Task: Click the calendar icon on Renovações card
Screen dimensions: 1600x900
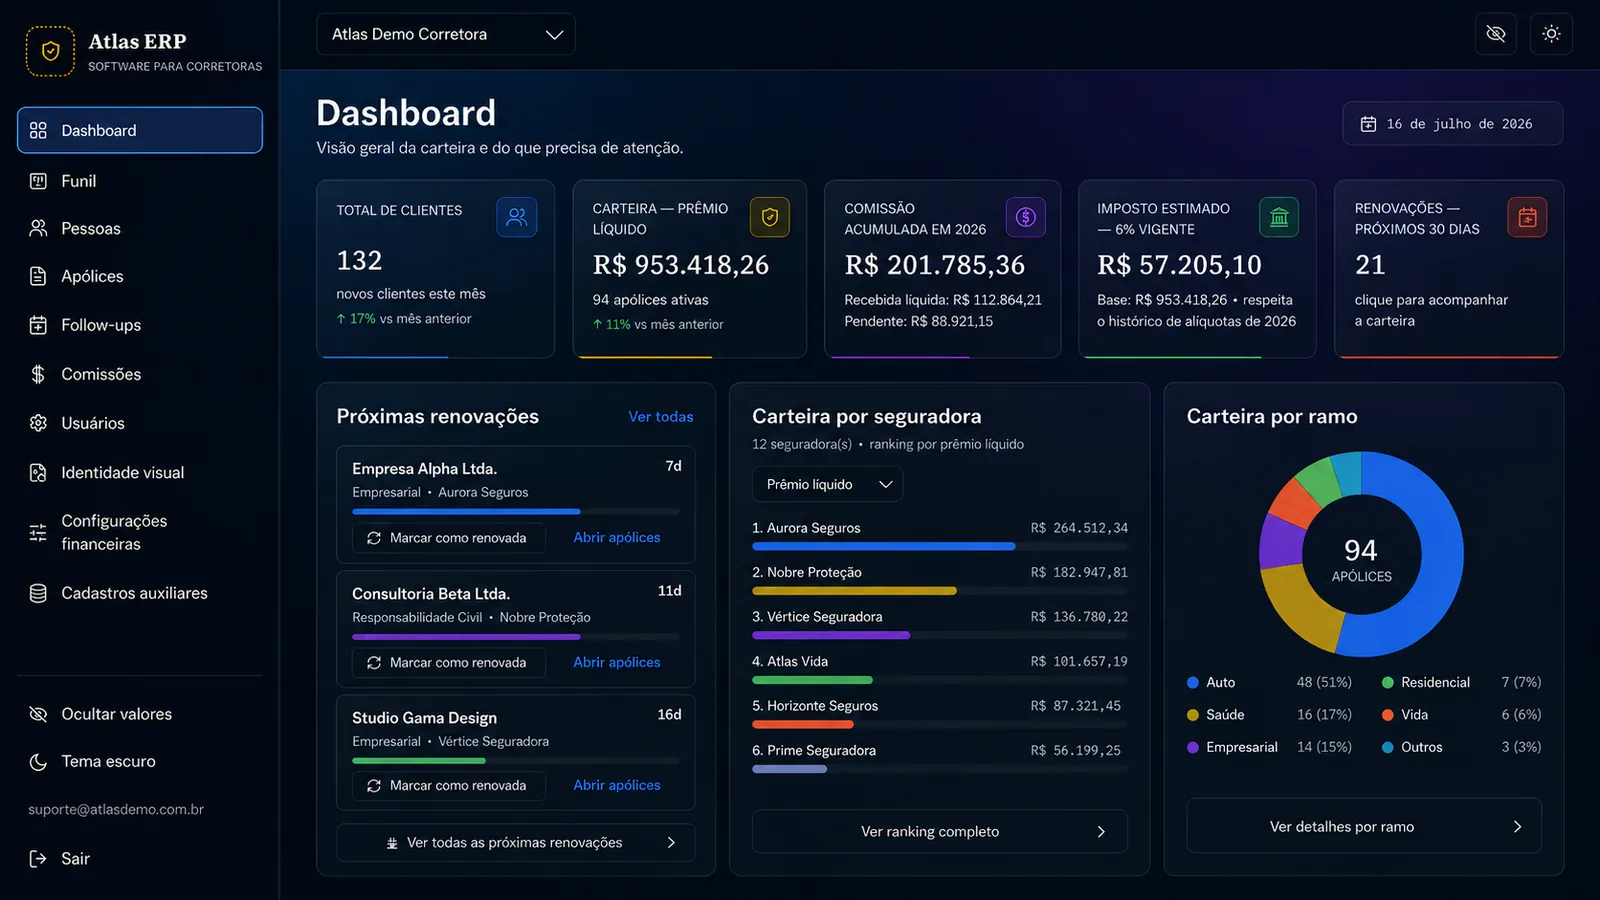Action: (1527, 217)
